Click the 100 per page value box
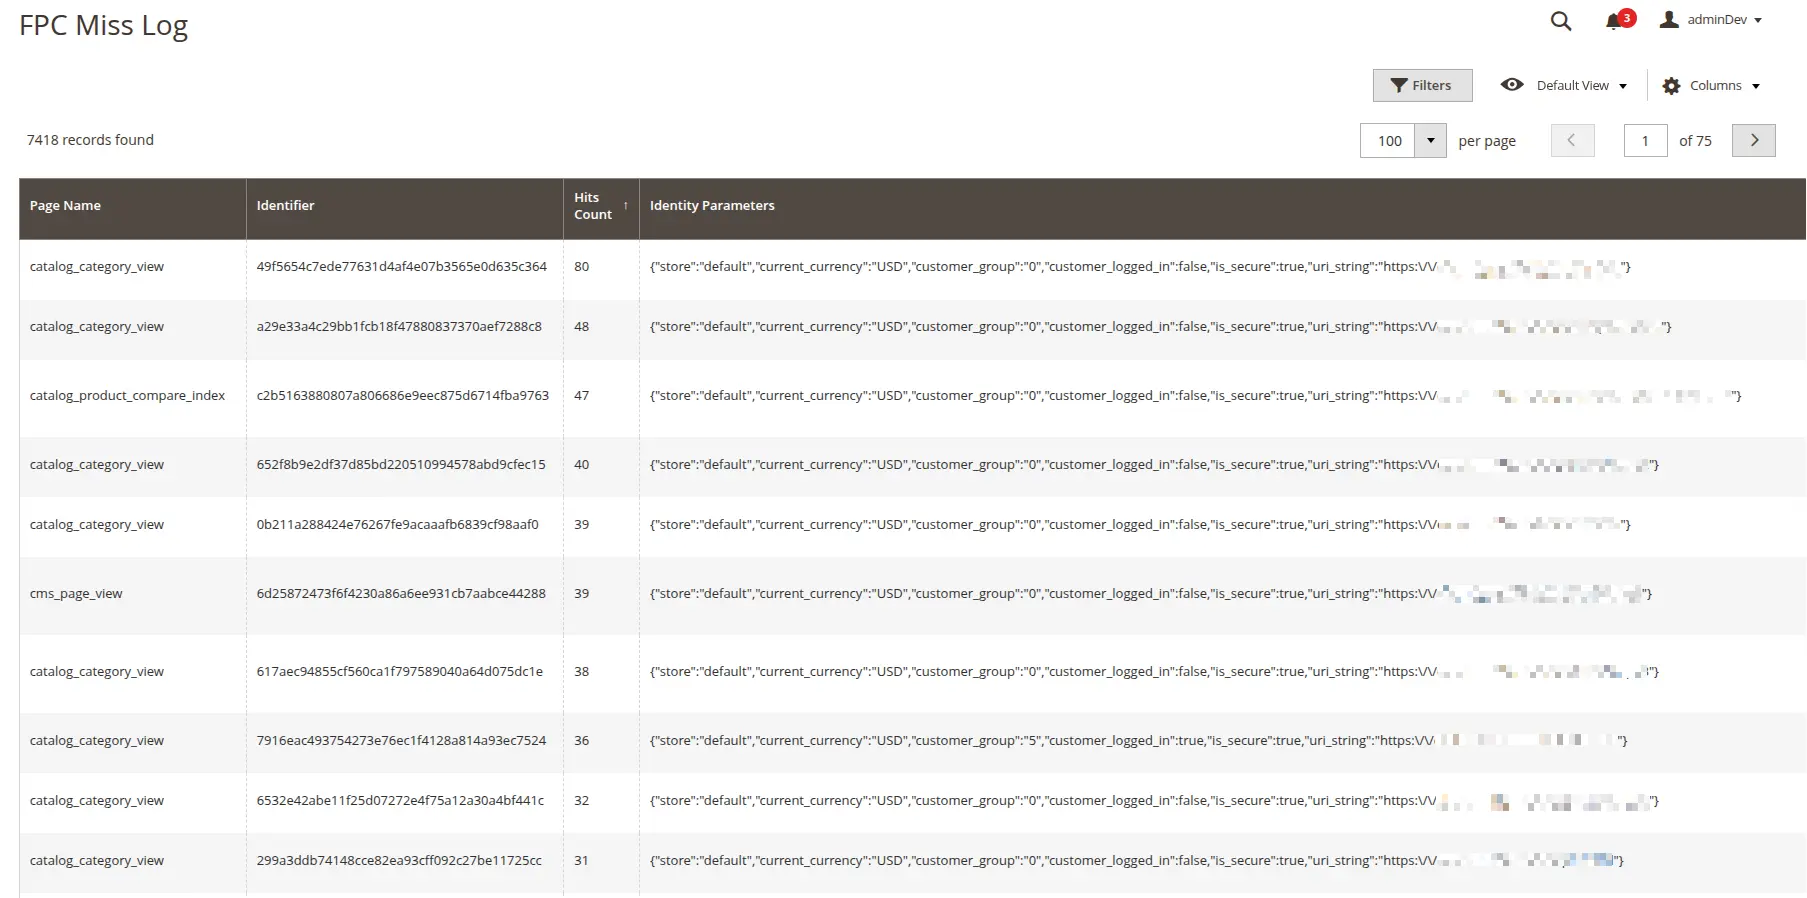The image size is (1807, 898). click(1389, 141)
